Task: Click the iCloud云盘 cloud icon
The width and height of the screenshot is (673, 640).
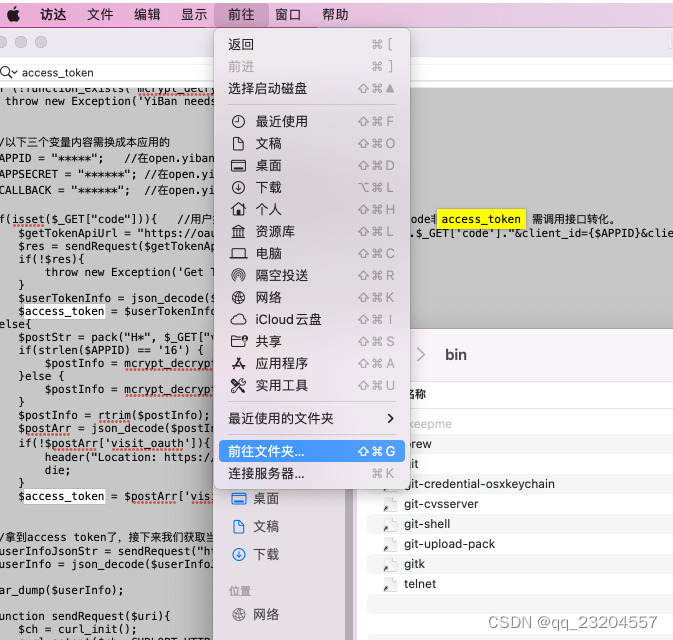Action: 239,320
